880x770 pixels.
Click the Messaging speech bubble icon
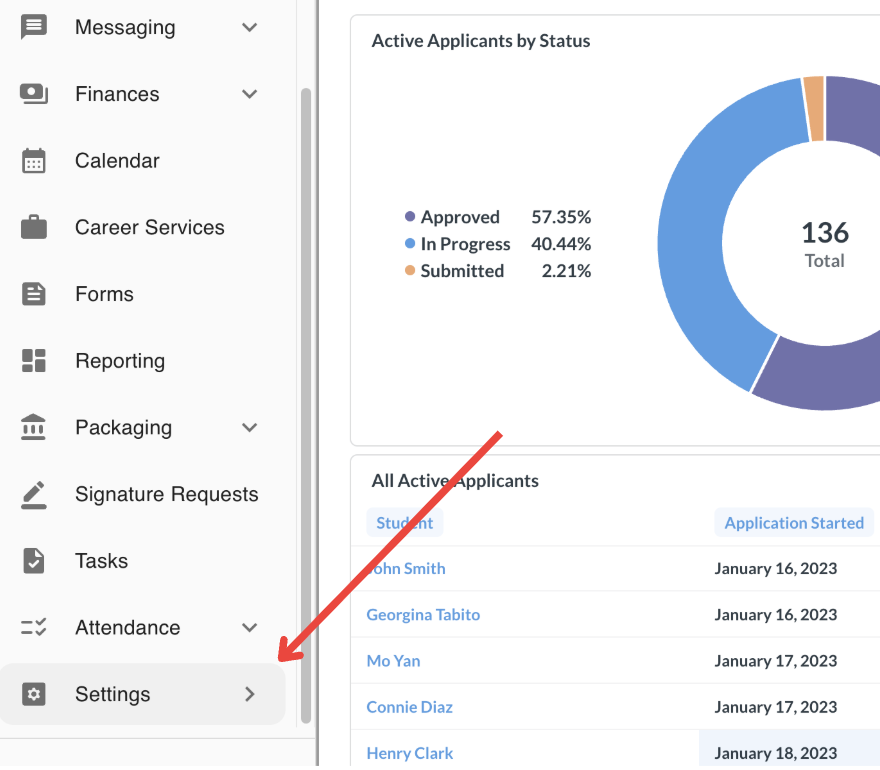(x=34, y=27)
